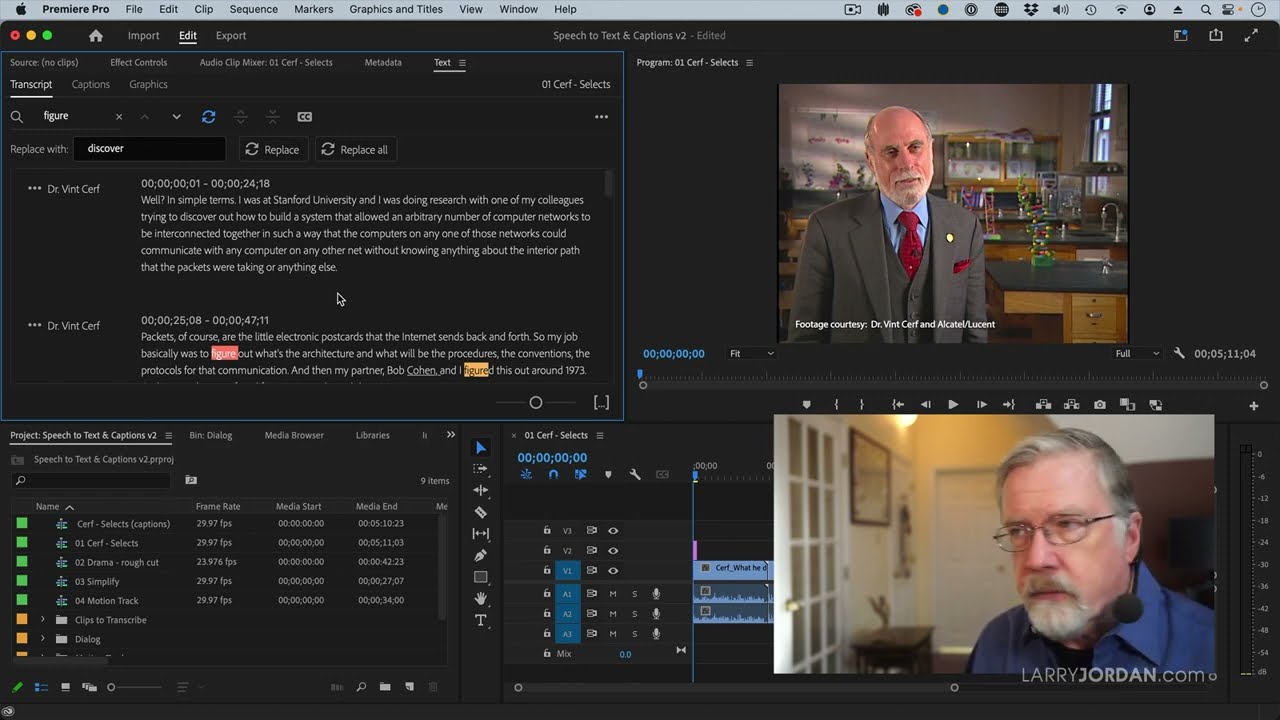
Task: Toggle linked selection in timeline
Action: tap(580, 475)
